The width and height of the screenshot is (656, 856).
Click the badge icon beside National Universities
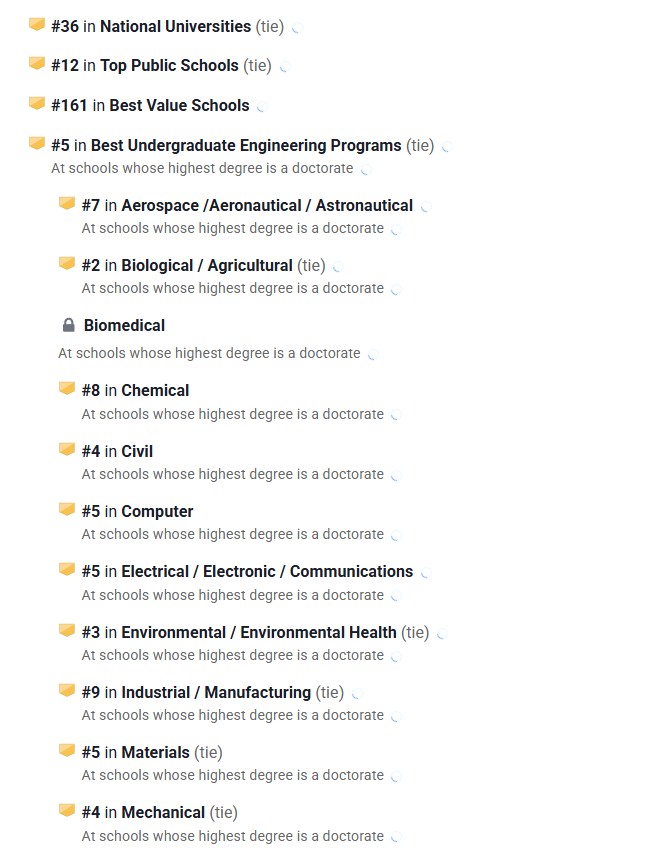(37, 25)
